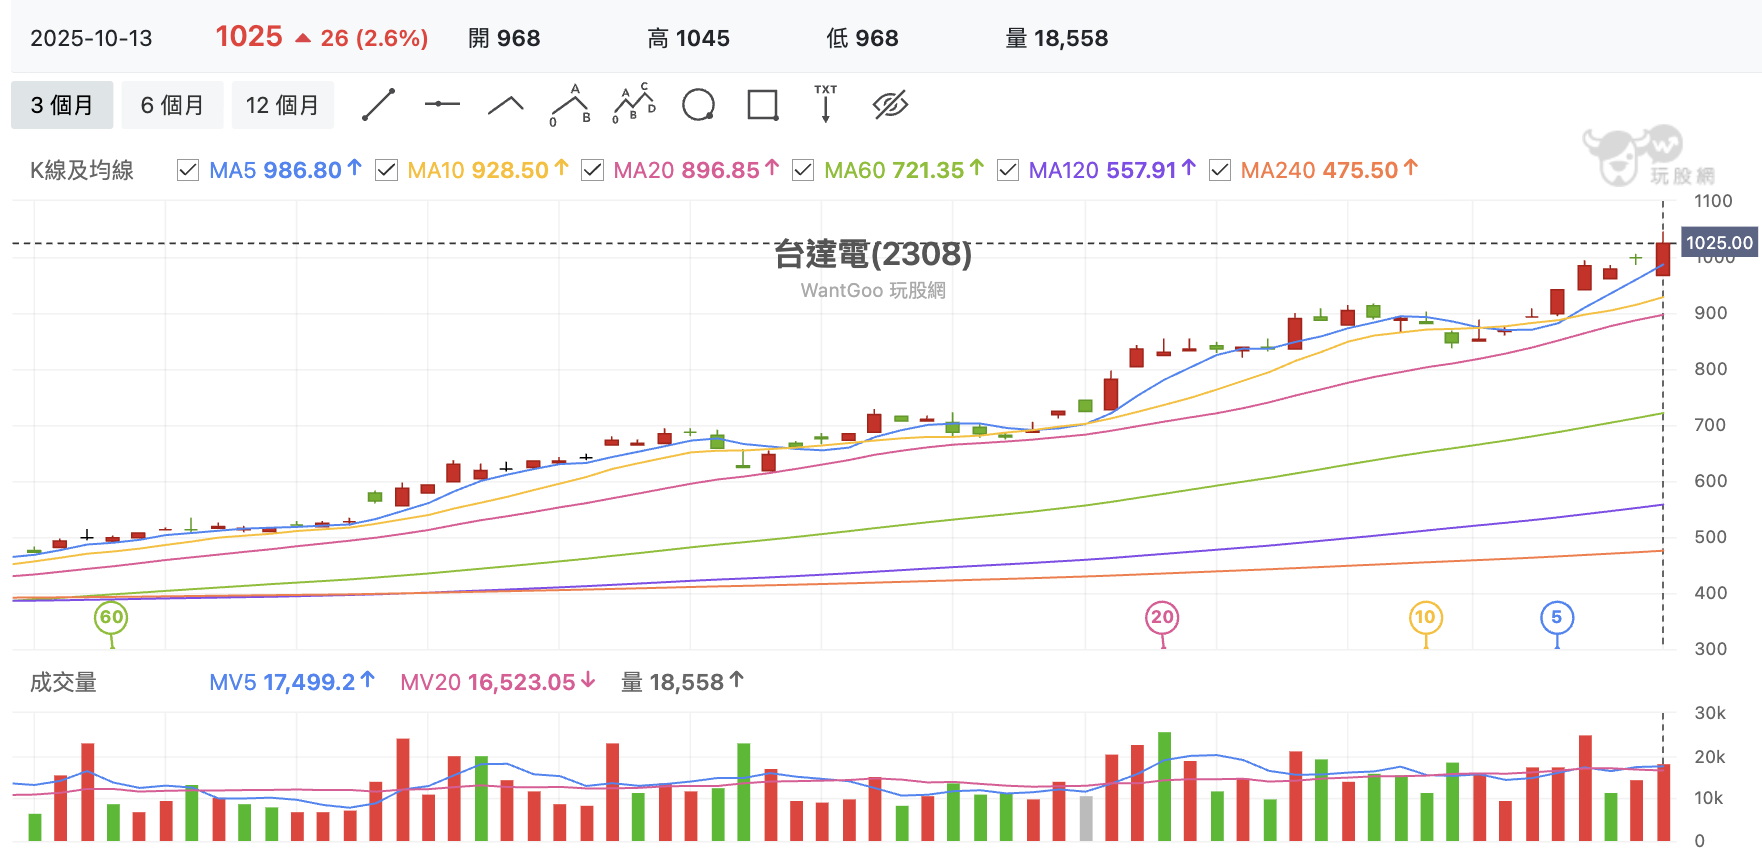
Task: Select the TXT text annotation tool
Action: 826,104
